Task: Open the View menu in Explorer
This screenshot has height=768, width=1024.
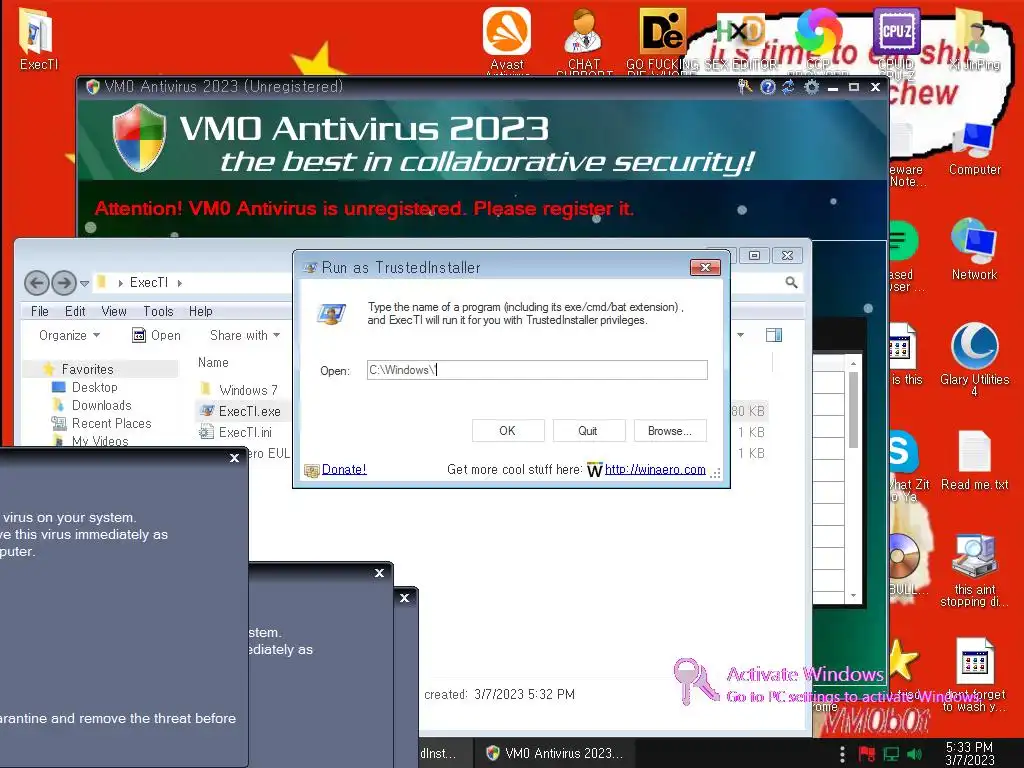Action: pyautogui.click(x=114, y=312)
